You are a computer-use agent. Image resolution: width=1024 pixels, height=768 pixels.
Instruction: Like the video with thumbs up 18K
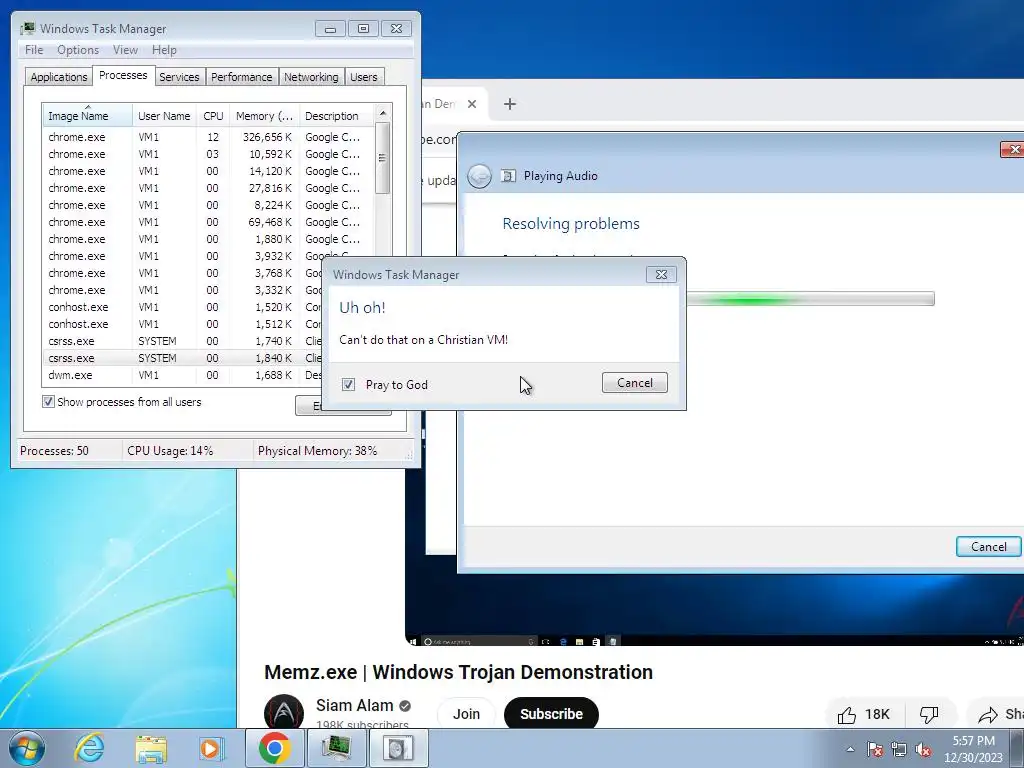863,714
